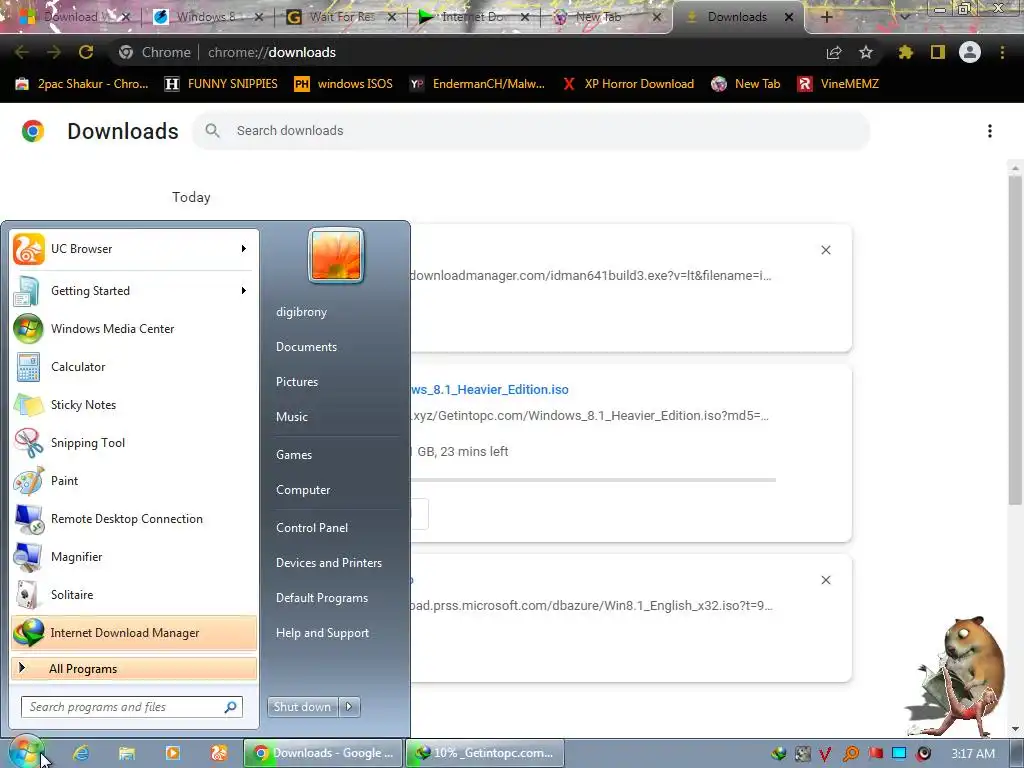Switch to the Wait For Res tab
This screenshot has width=1024, height=768.
pyautogui.click(x=342, y=17)
